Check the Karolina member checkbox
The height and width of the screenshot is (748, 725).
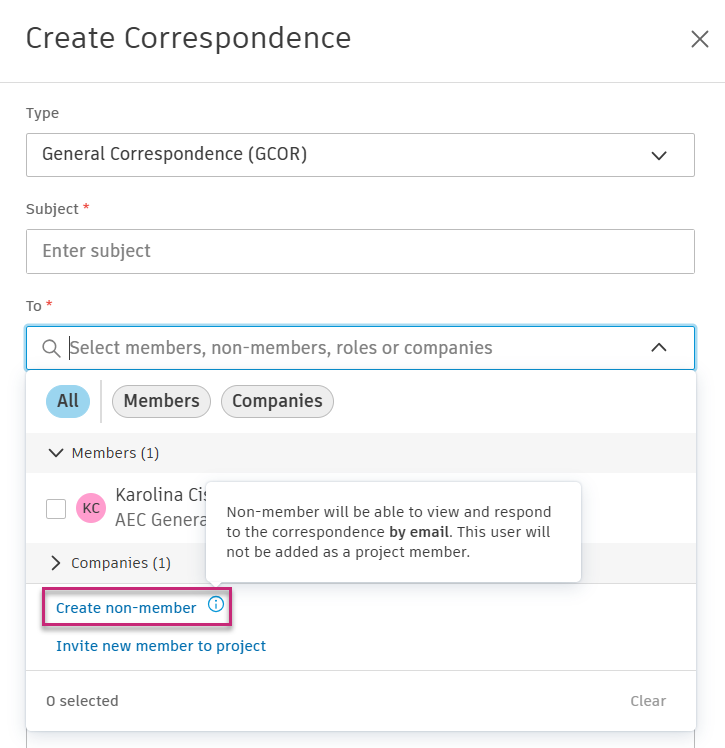click(56, 508)
